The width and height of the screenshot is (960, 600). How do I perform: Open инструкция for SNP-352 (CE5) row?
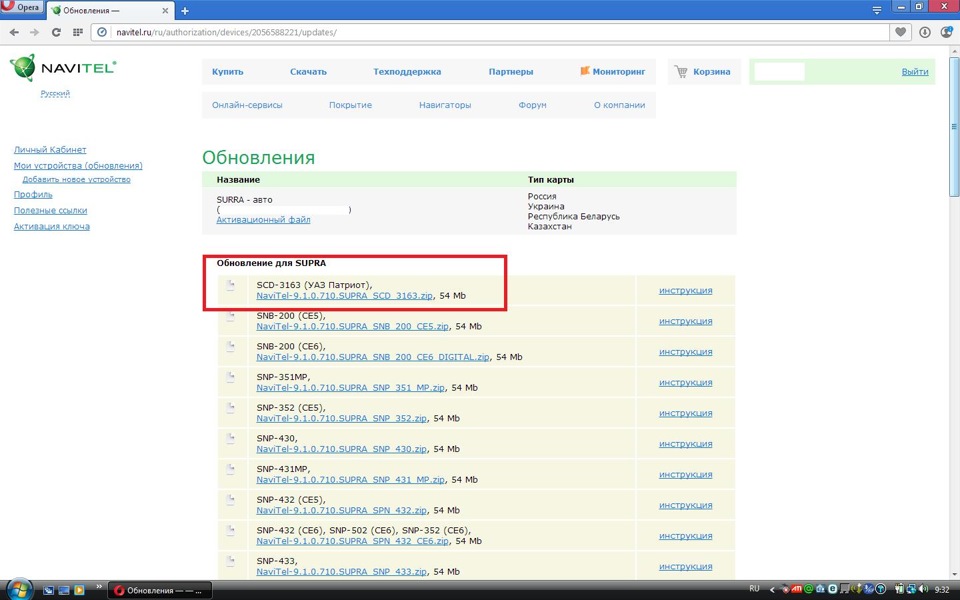[686, 413]
